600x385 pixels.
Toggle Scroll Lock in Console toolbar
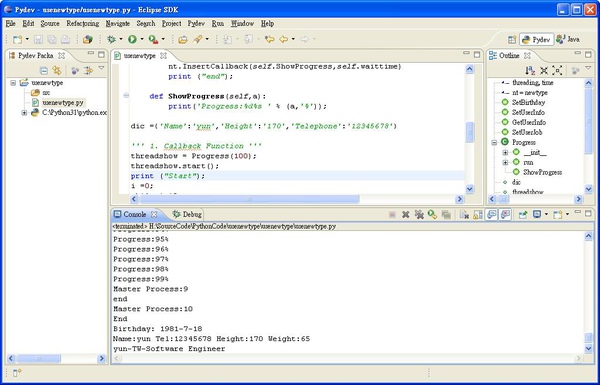click(478, 215)
